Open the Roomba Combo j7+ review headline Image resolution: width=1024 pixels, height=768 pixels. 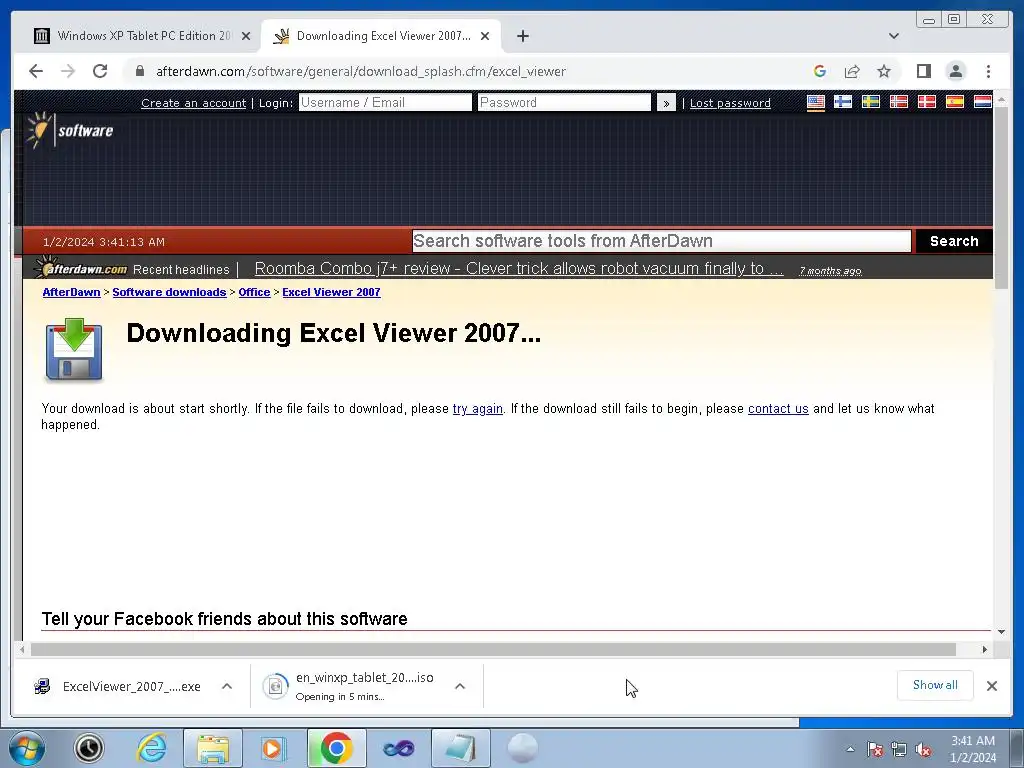[x=519, y=268]
